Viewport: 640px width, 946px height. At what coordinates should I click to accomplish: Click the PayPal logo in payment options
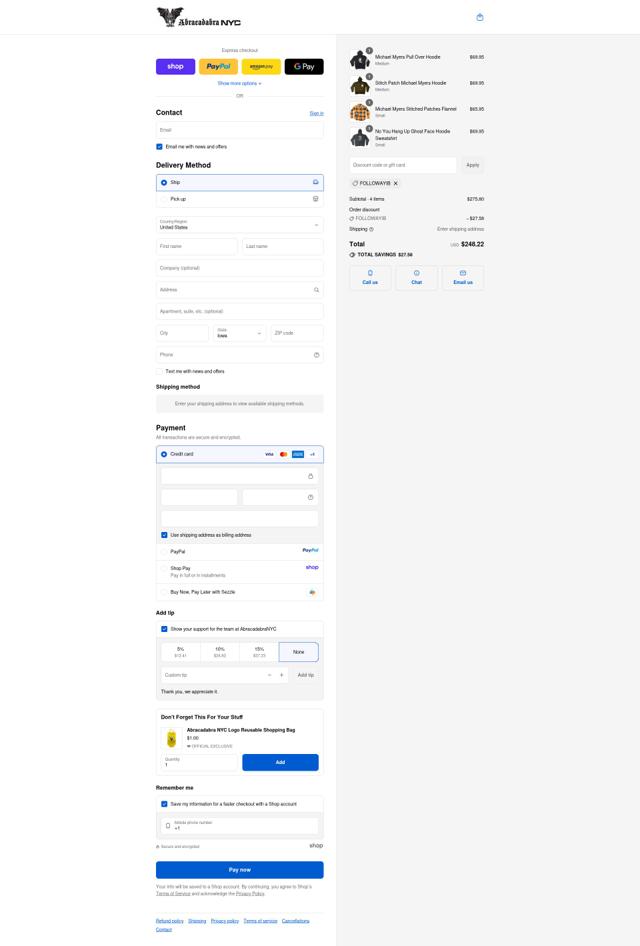311,550
